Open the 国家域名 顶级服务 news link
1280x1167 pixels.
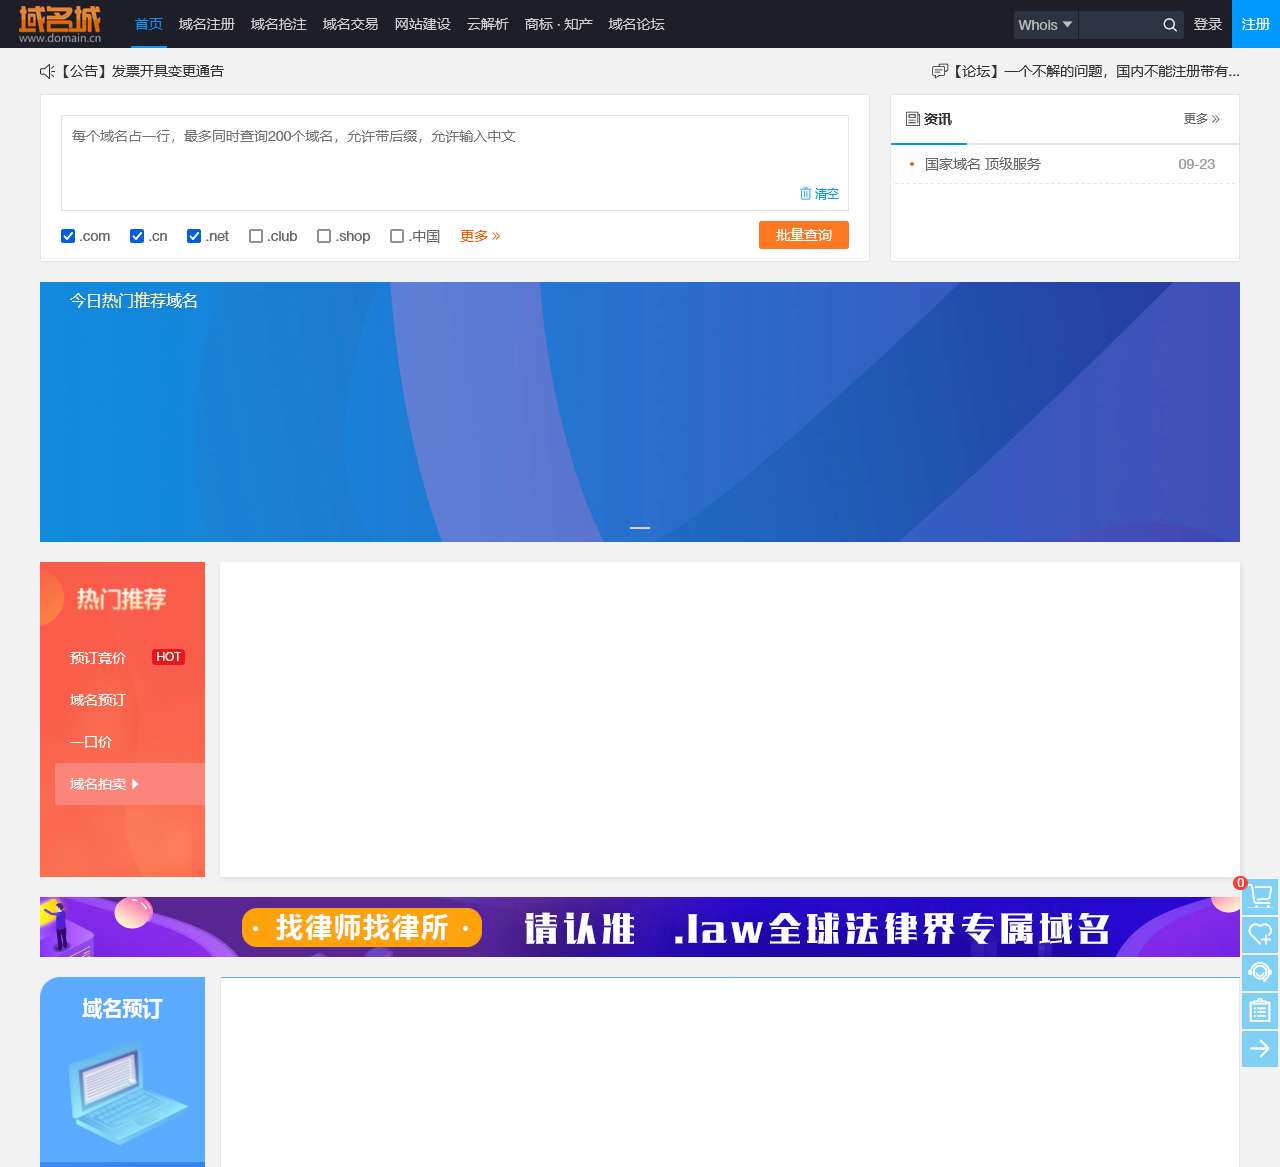click(981, 164)
